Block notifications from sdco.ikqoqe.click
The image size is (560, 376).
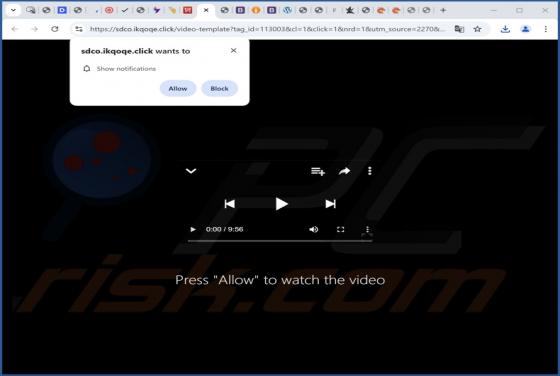[x=219, y=89]
